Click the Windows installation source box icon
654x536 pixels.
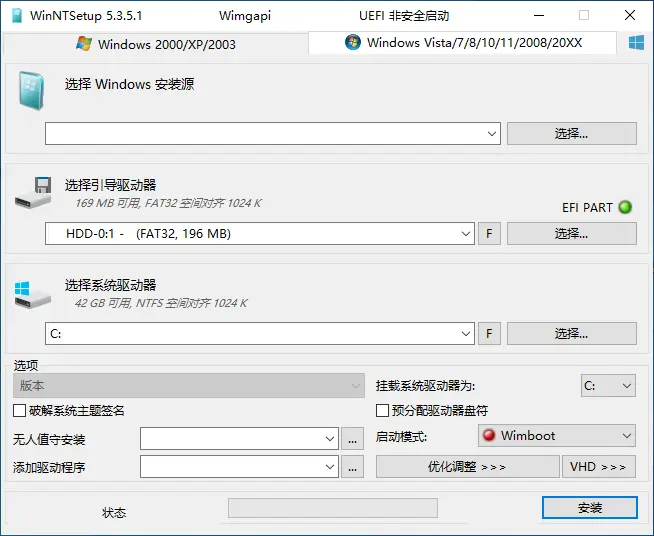click(32, 90)
